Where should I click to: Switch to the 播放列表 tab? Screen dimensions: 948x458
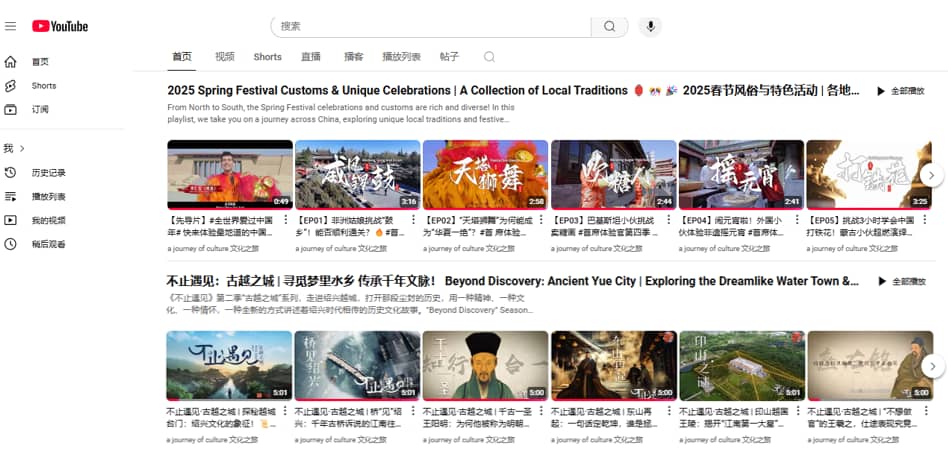point(401,57)
